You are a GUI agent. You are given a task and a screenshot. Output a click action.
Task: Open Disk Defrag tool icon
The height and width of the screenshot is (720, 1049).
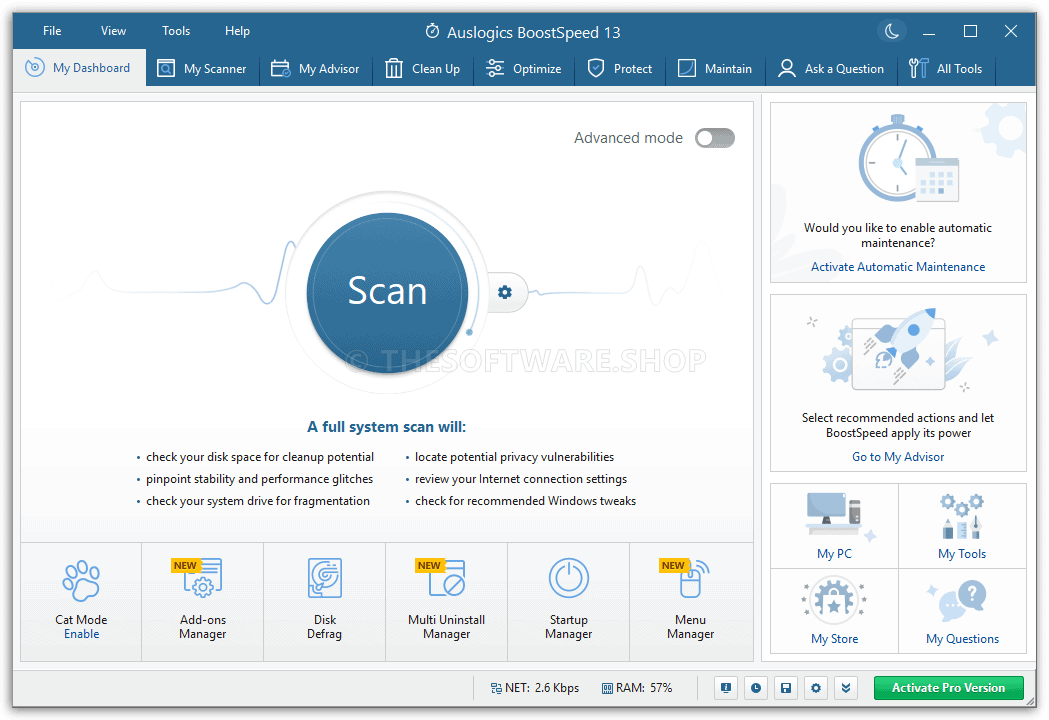point(324,578)
